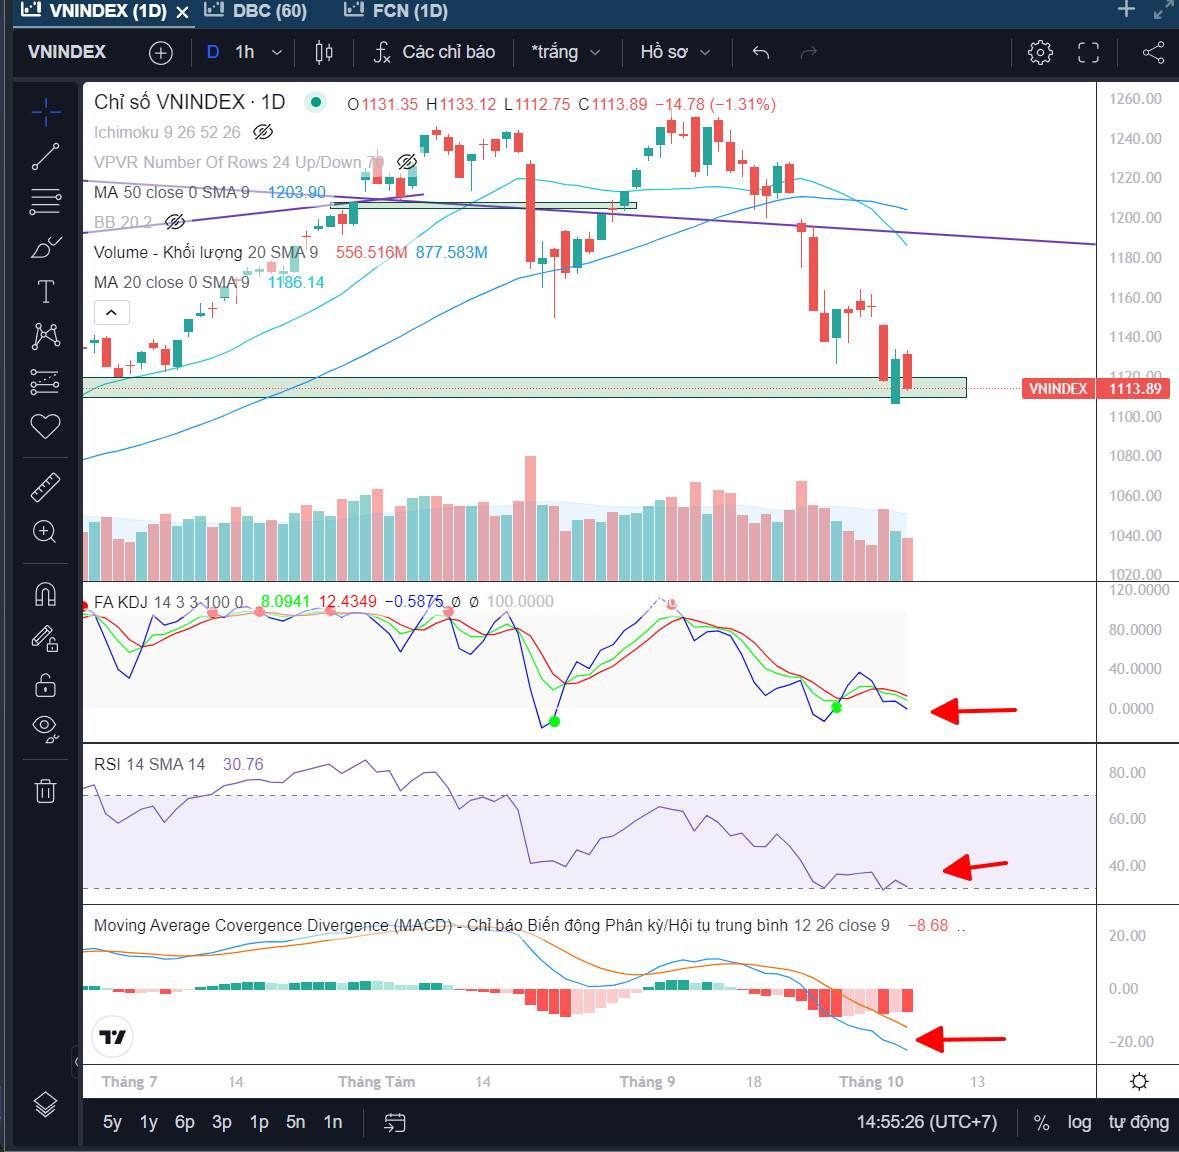This screenshot has width=1179, height=1152.
Task: Open Các chỉ báo indicators menu
Action: pyautogui.click(x=435, y=53)
